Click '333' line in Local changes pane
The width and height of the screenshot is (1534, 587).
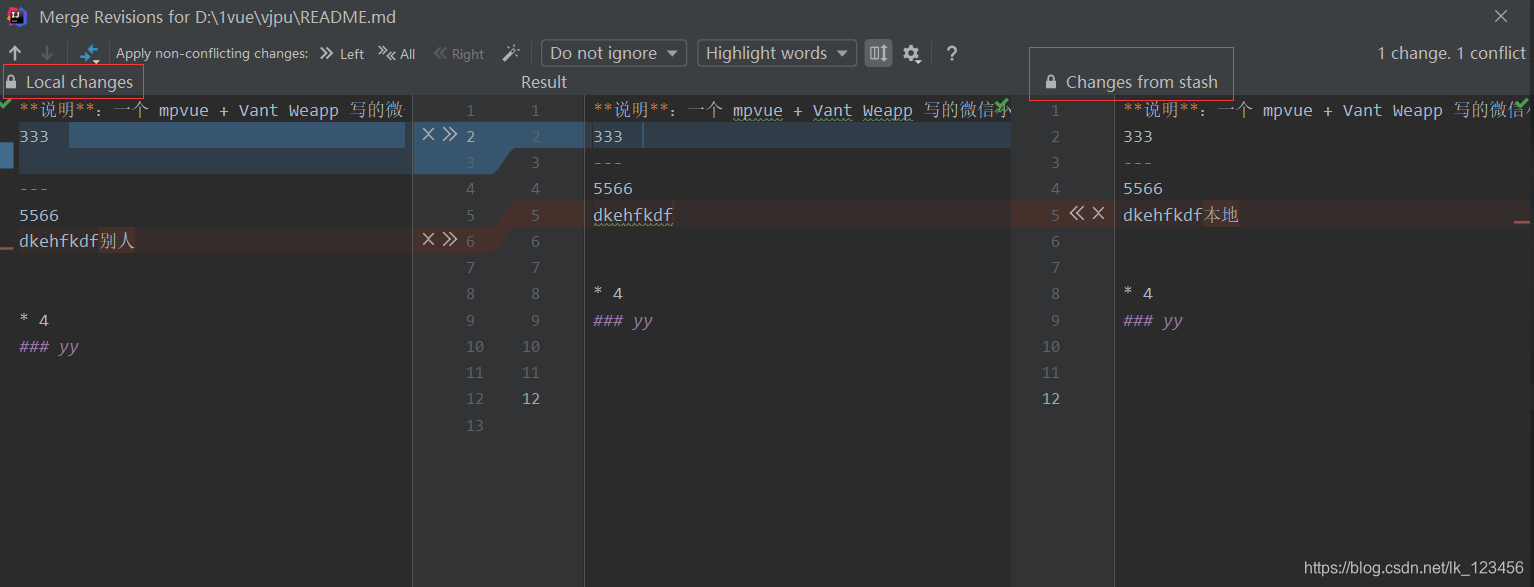click(34, 137)
